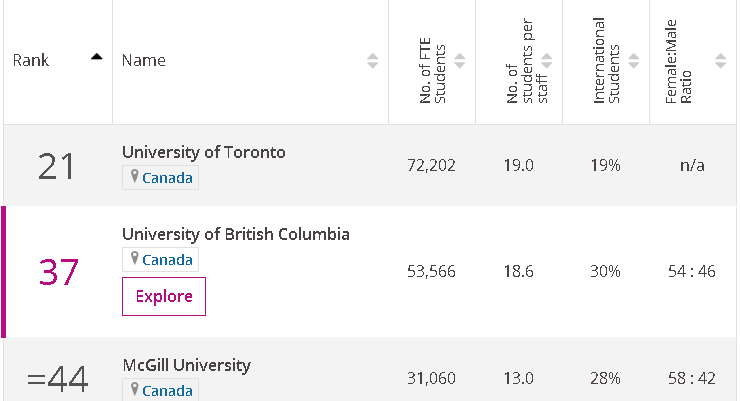Viewport: 740px width, 401px height.
Task: Sort by International Students arrows
Action: 633,61
